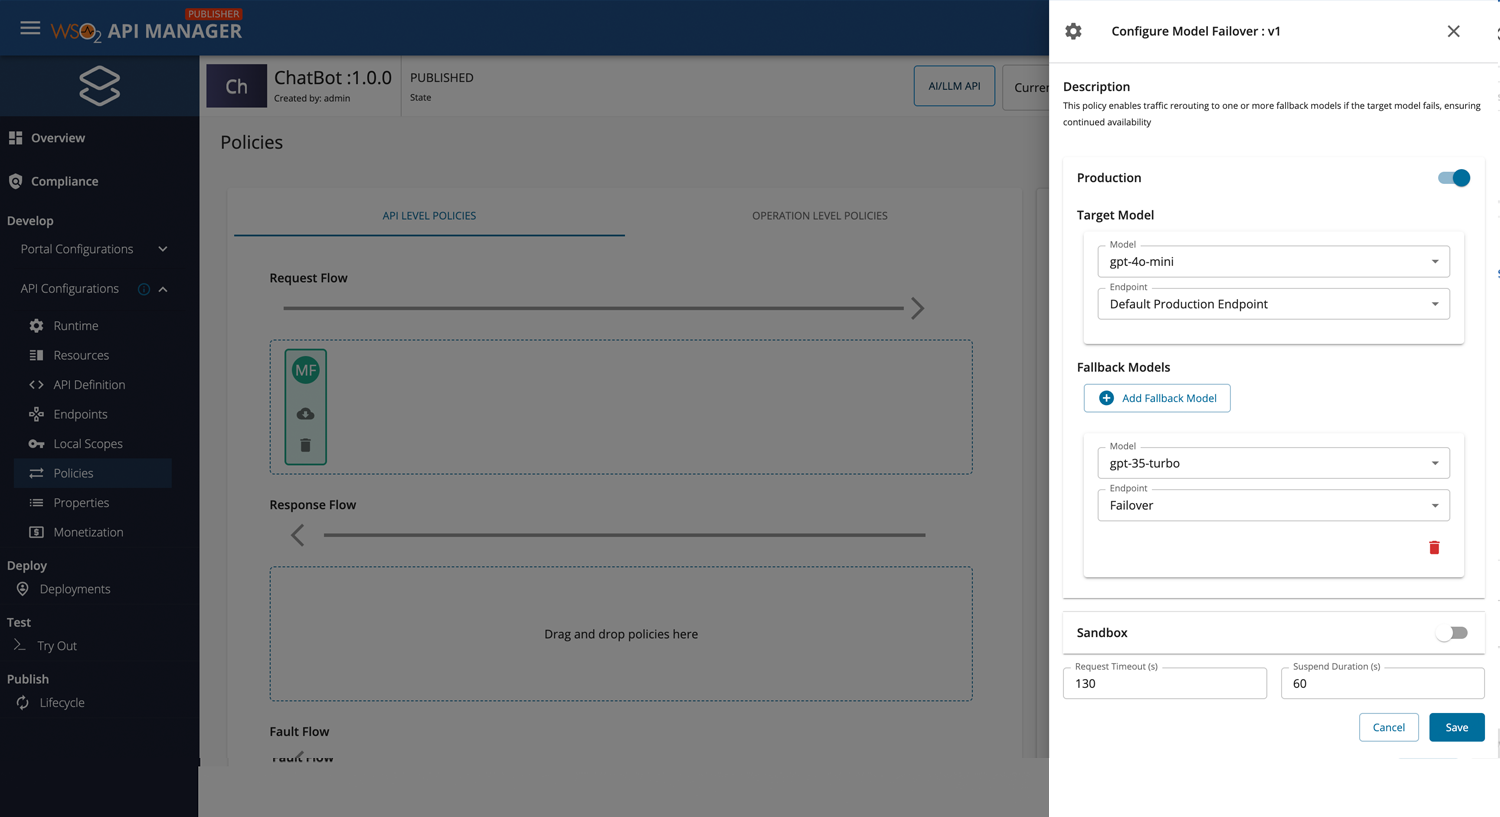Select the API Level Policies tab
Viewport: 1500px width, 817px height.
coord(429,215)
